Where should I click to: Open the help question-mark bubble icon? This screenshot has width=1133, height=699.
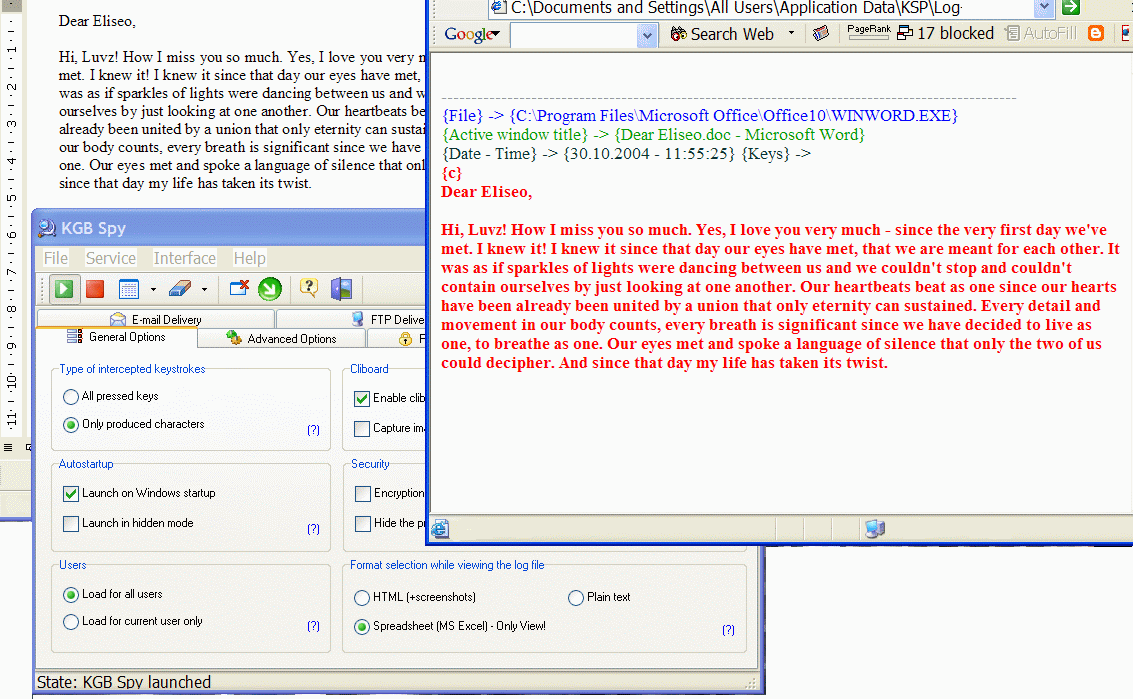[x=309, y=288]
